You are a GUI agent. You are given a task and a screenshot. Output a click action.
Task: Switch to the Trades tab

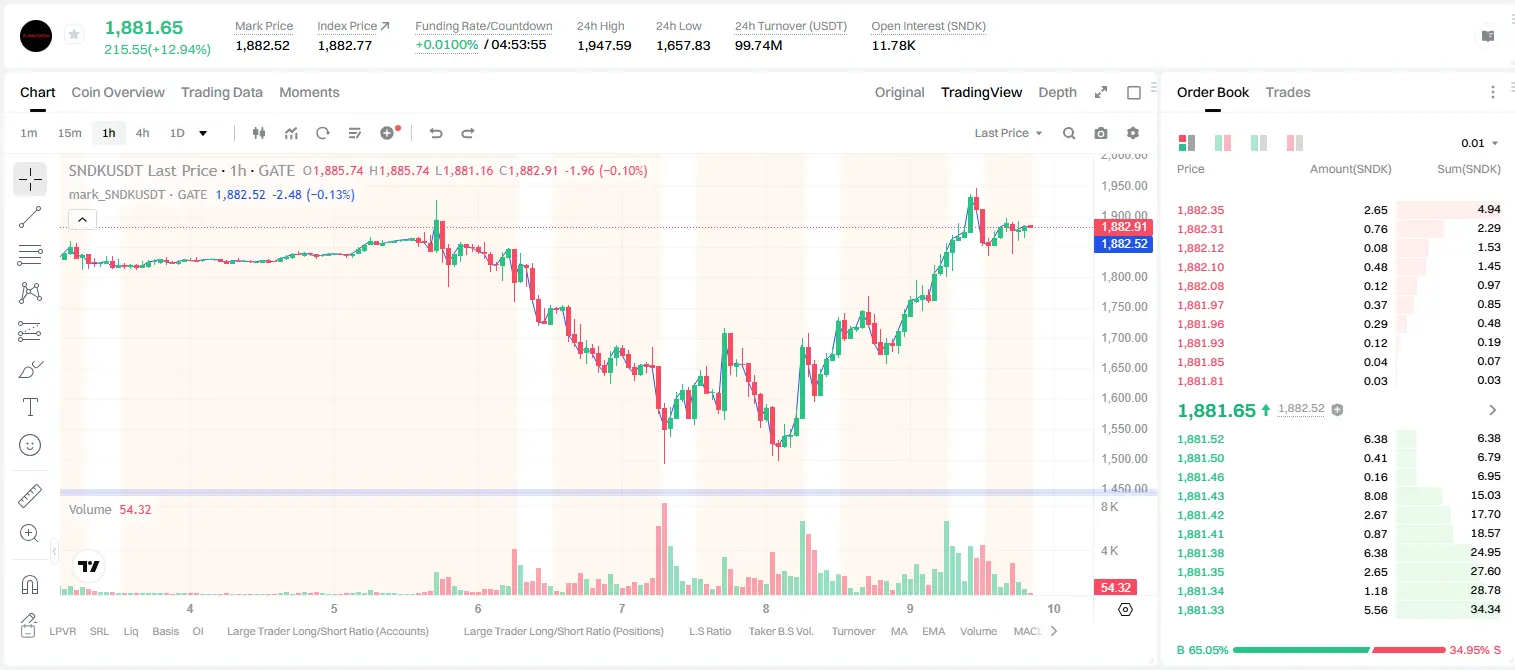coord(1288,92)
